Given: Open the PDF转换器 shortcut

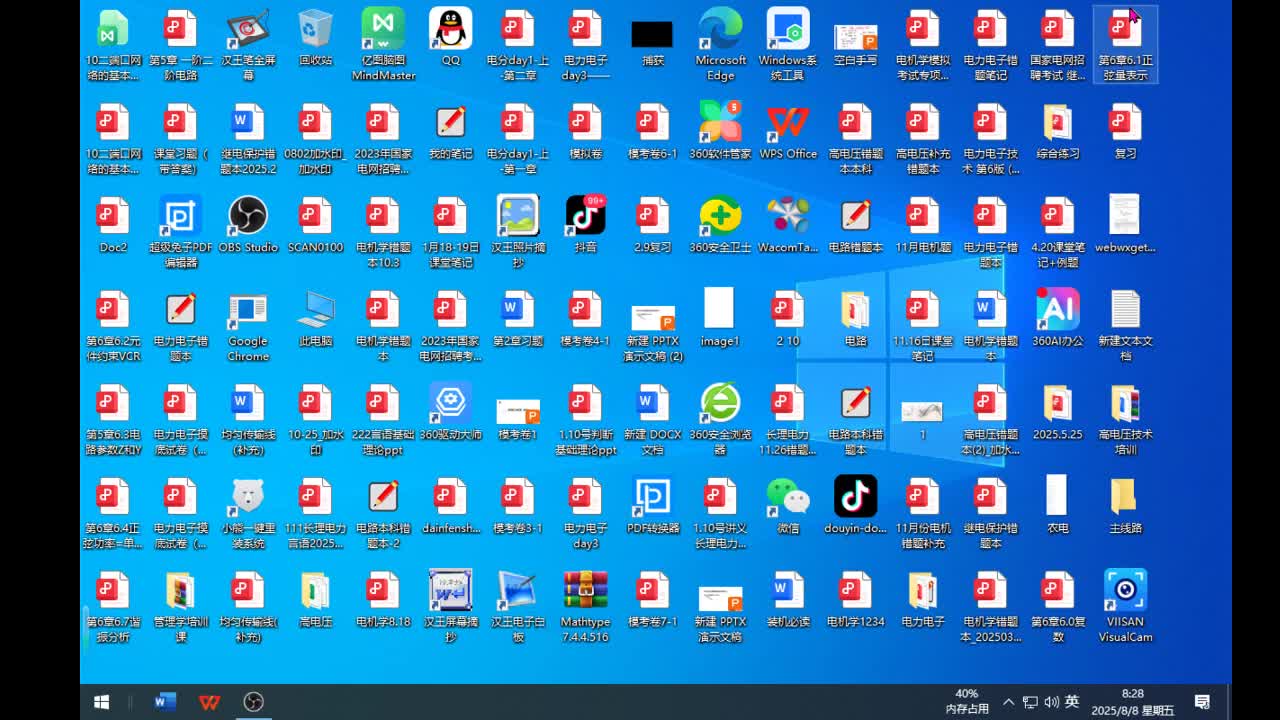Looking at the screenshot, I should 653,506.
